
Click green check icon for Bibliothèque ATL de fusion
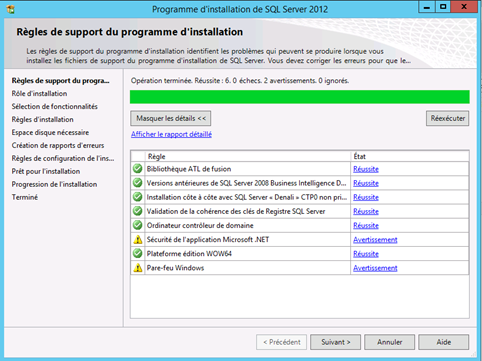[x=137, y=169]
